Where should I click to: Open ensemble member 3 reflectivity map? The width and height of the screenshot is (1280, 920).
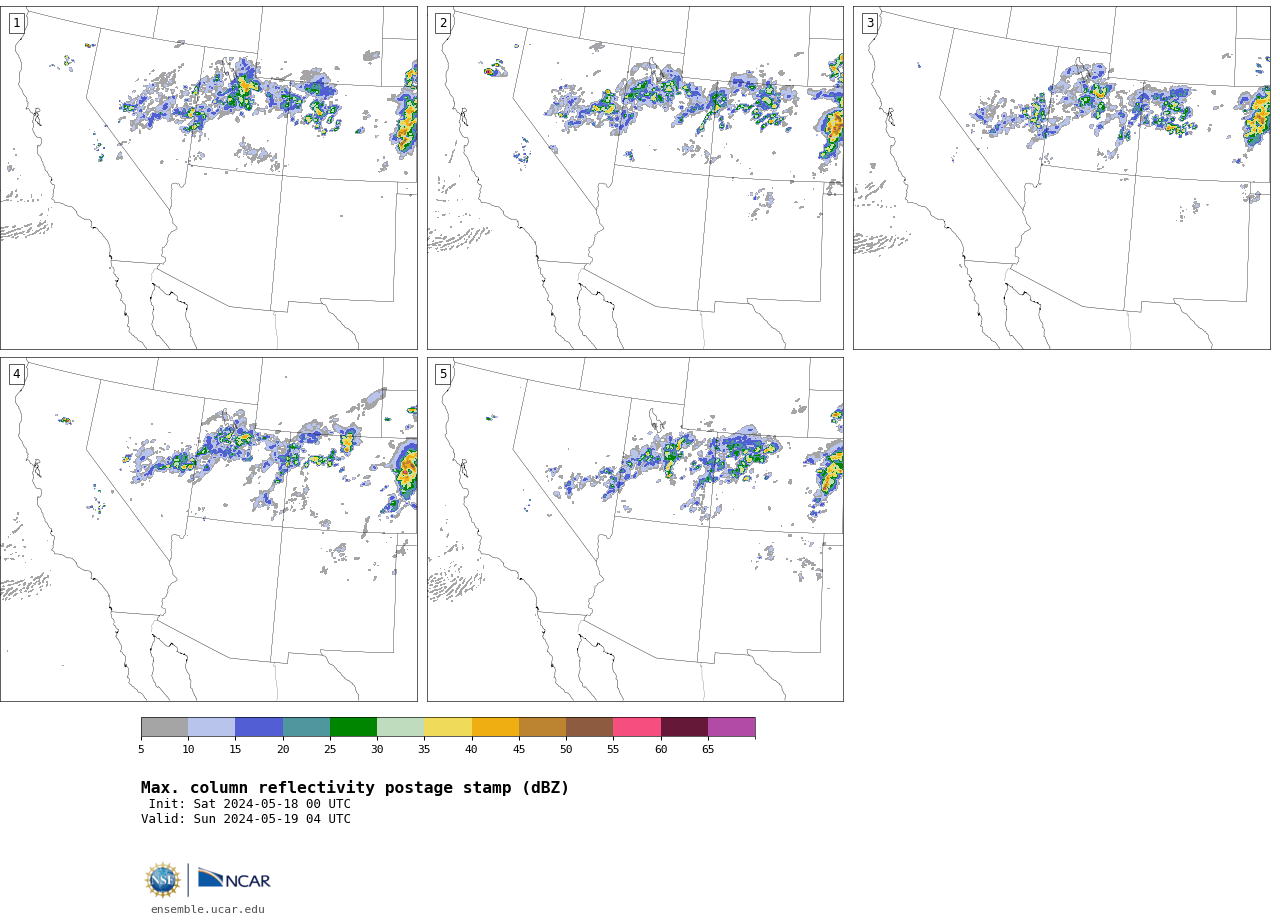[1061, 178]
